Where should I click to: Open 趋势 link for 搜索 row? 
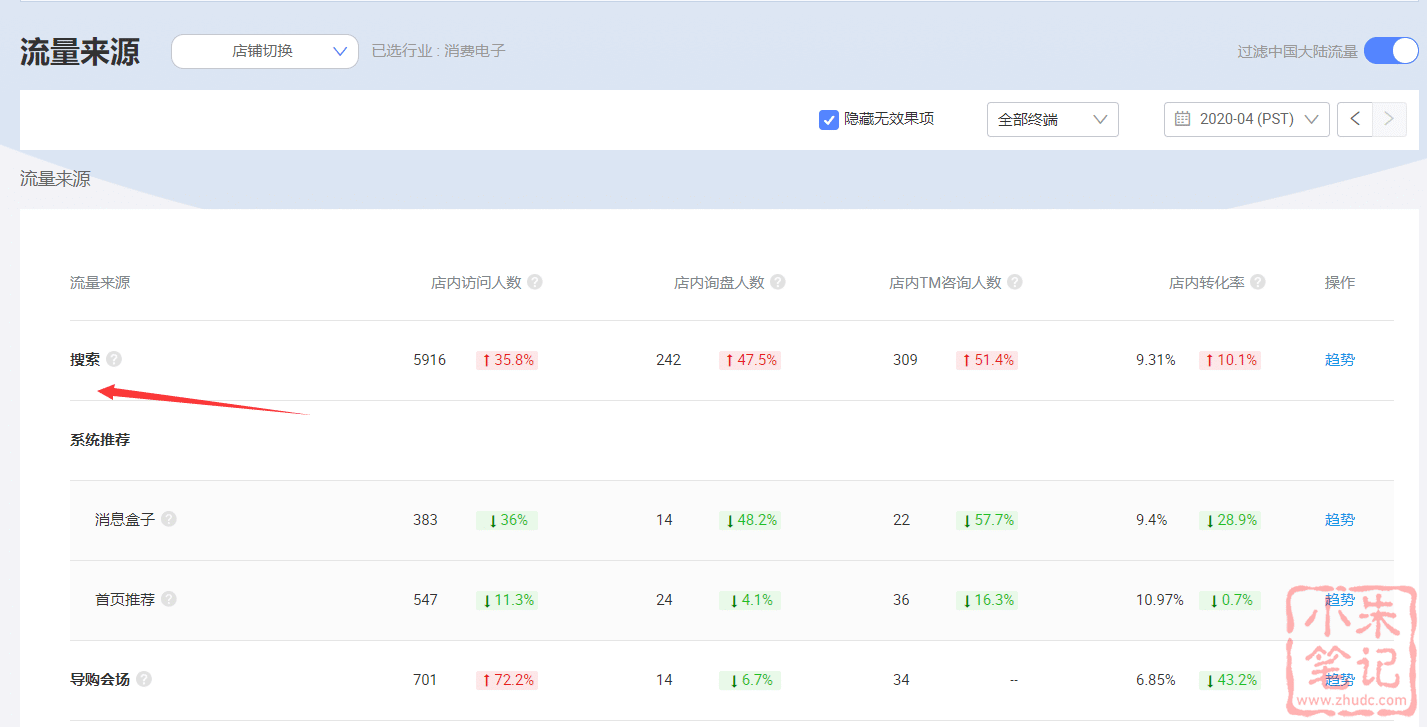point(1339,359)
